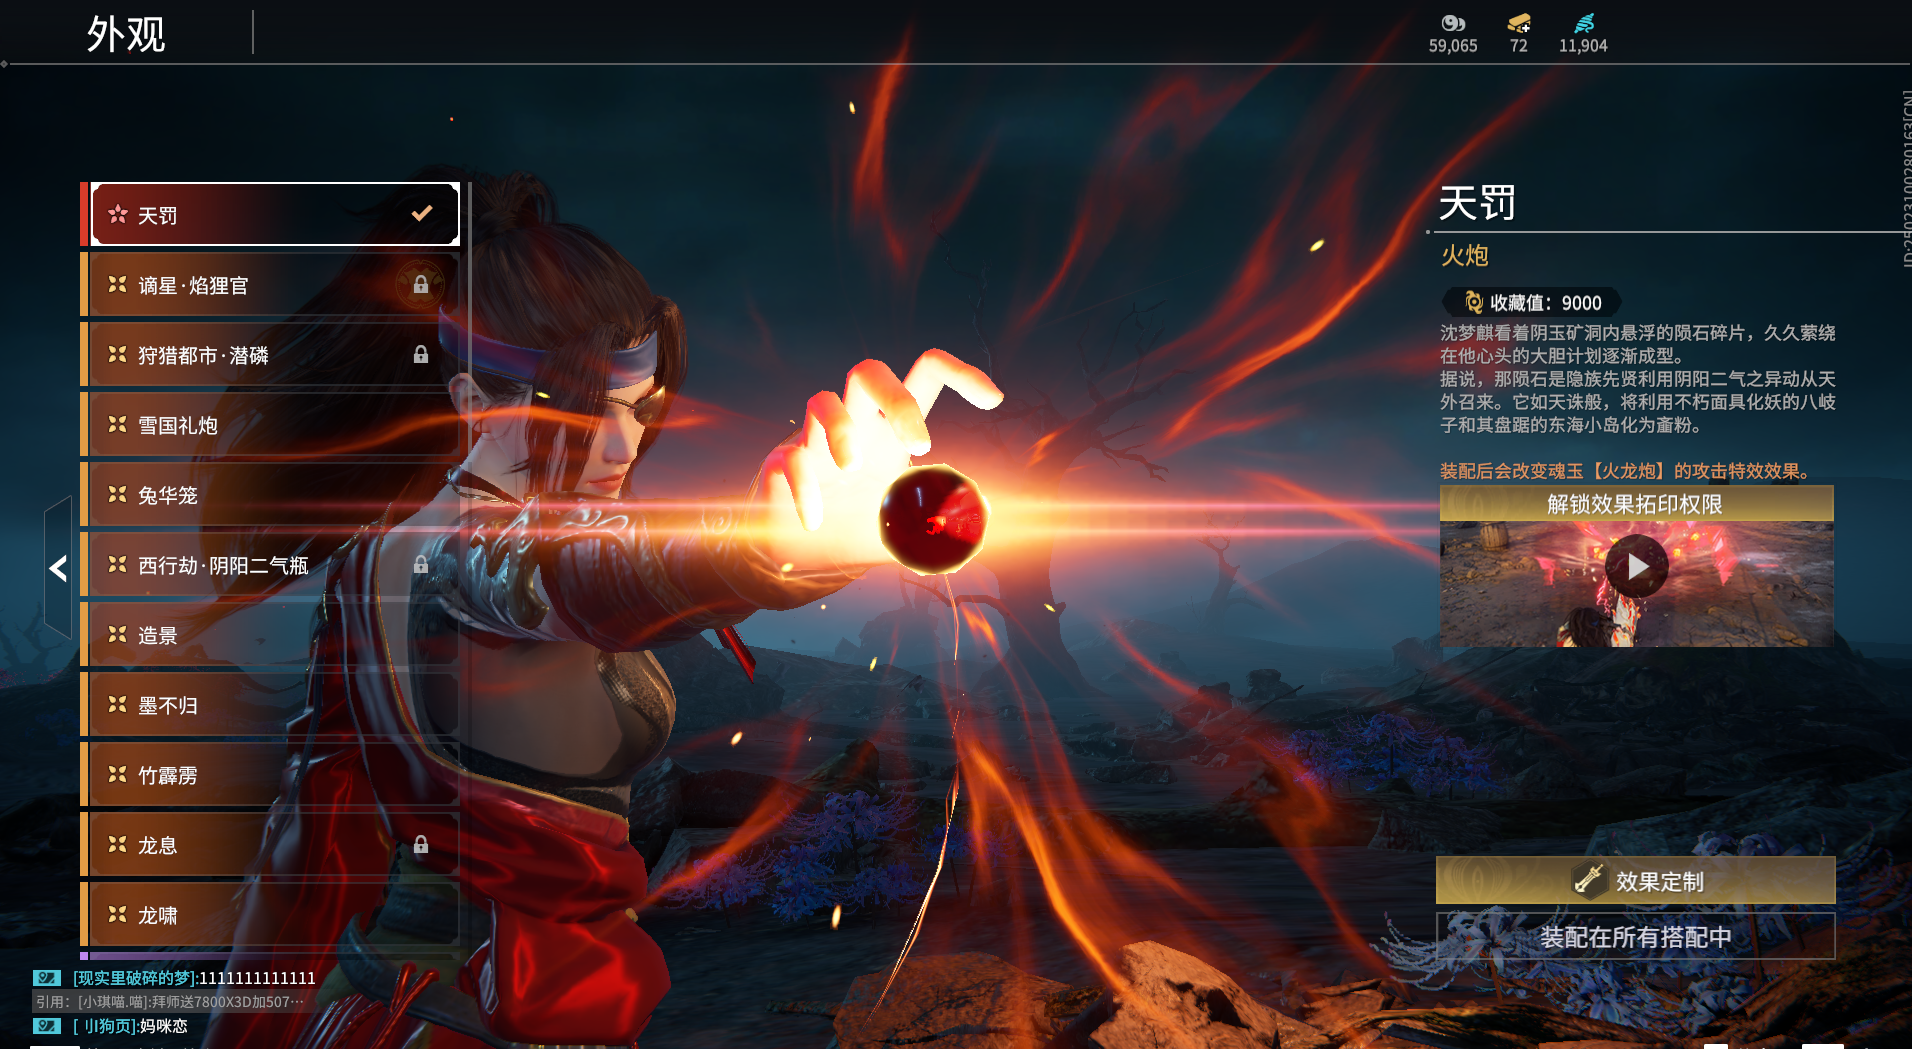
Task: Toggle the equipped checkmark on 天罚
Action: pos(422,213)
